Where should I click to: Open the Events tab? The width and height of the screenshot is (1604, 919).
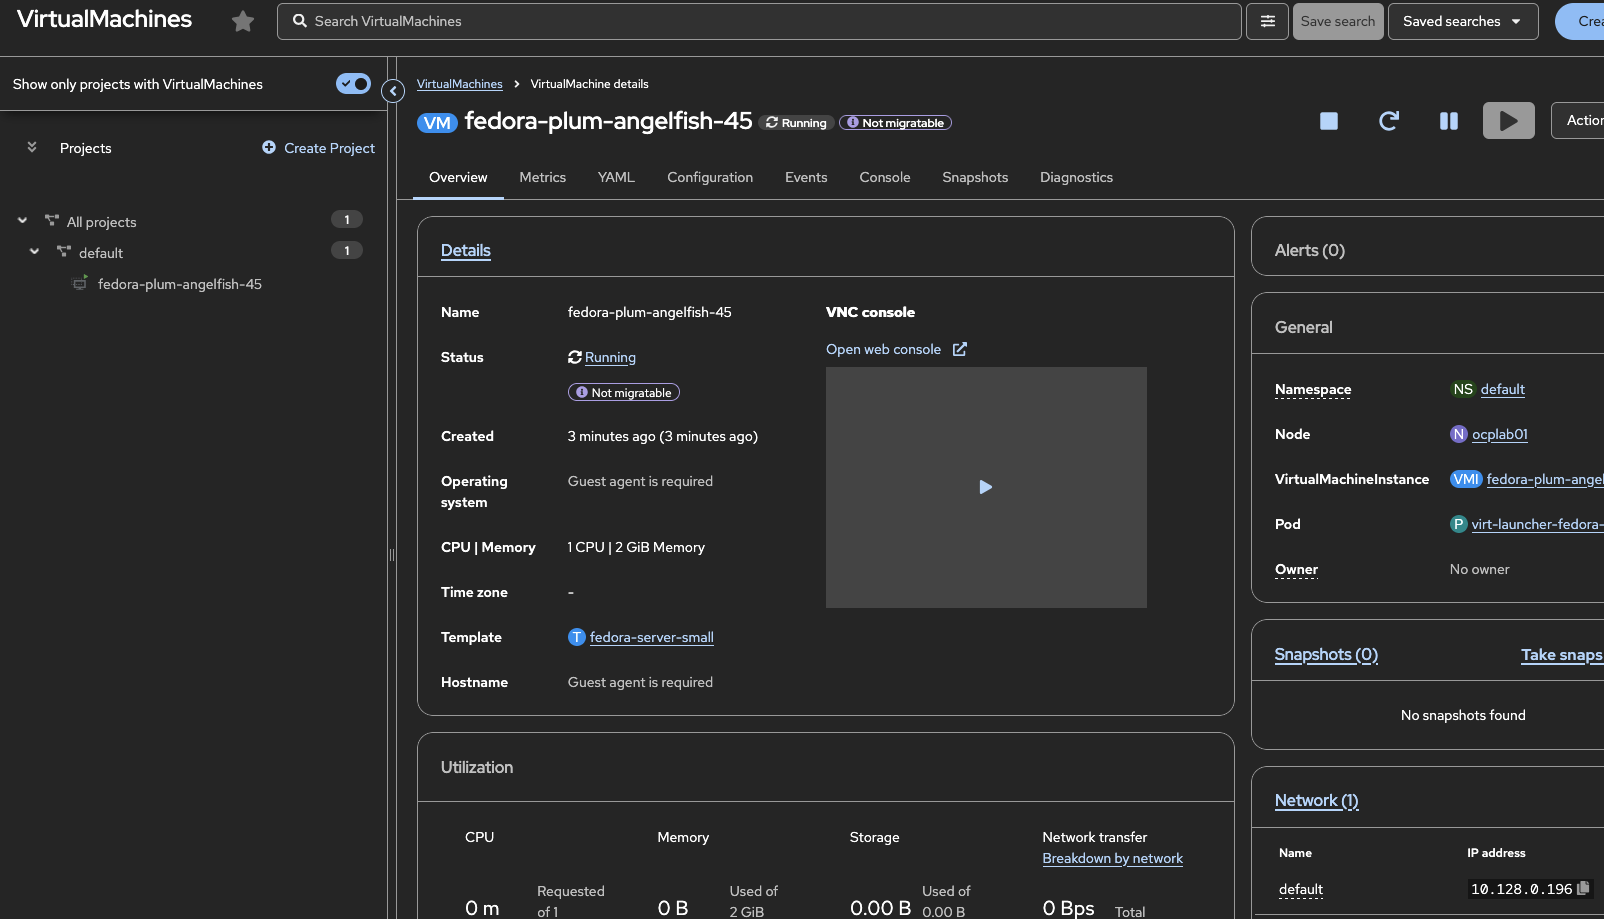coord(806,177)
